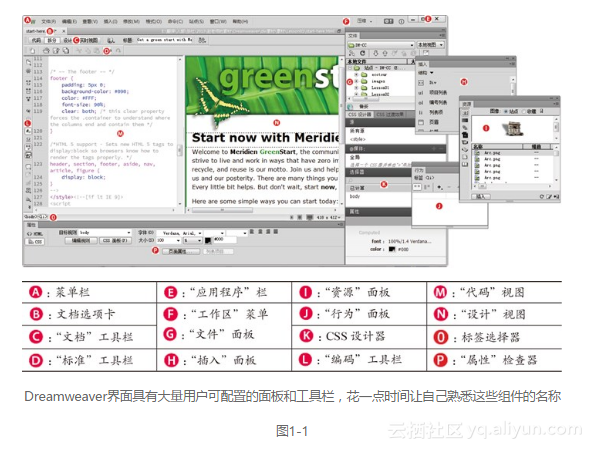Click the 页面属性 button

pyautogui.click(x=181, y=251)
